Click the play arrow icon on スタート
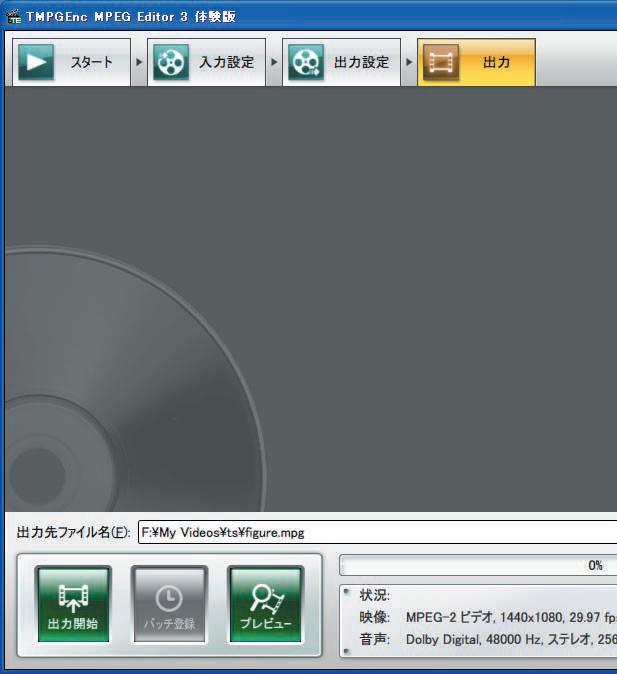The width and height of the screenshot is (617, 674). (36, 62)
